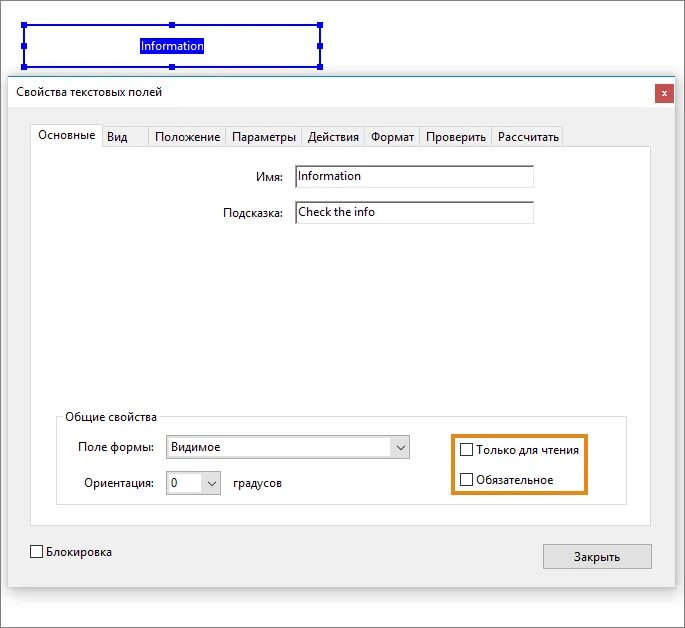Switch to the Основные tab

[x=66, y=135]
